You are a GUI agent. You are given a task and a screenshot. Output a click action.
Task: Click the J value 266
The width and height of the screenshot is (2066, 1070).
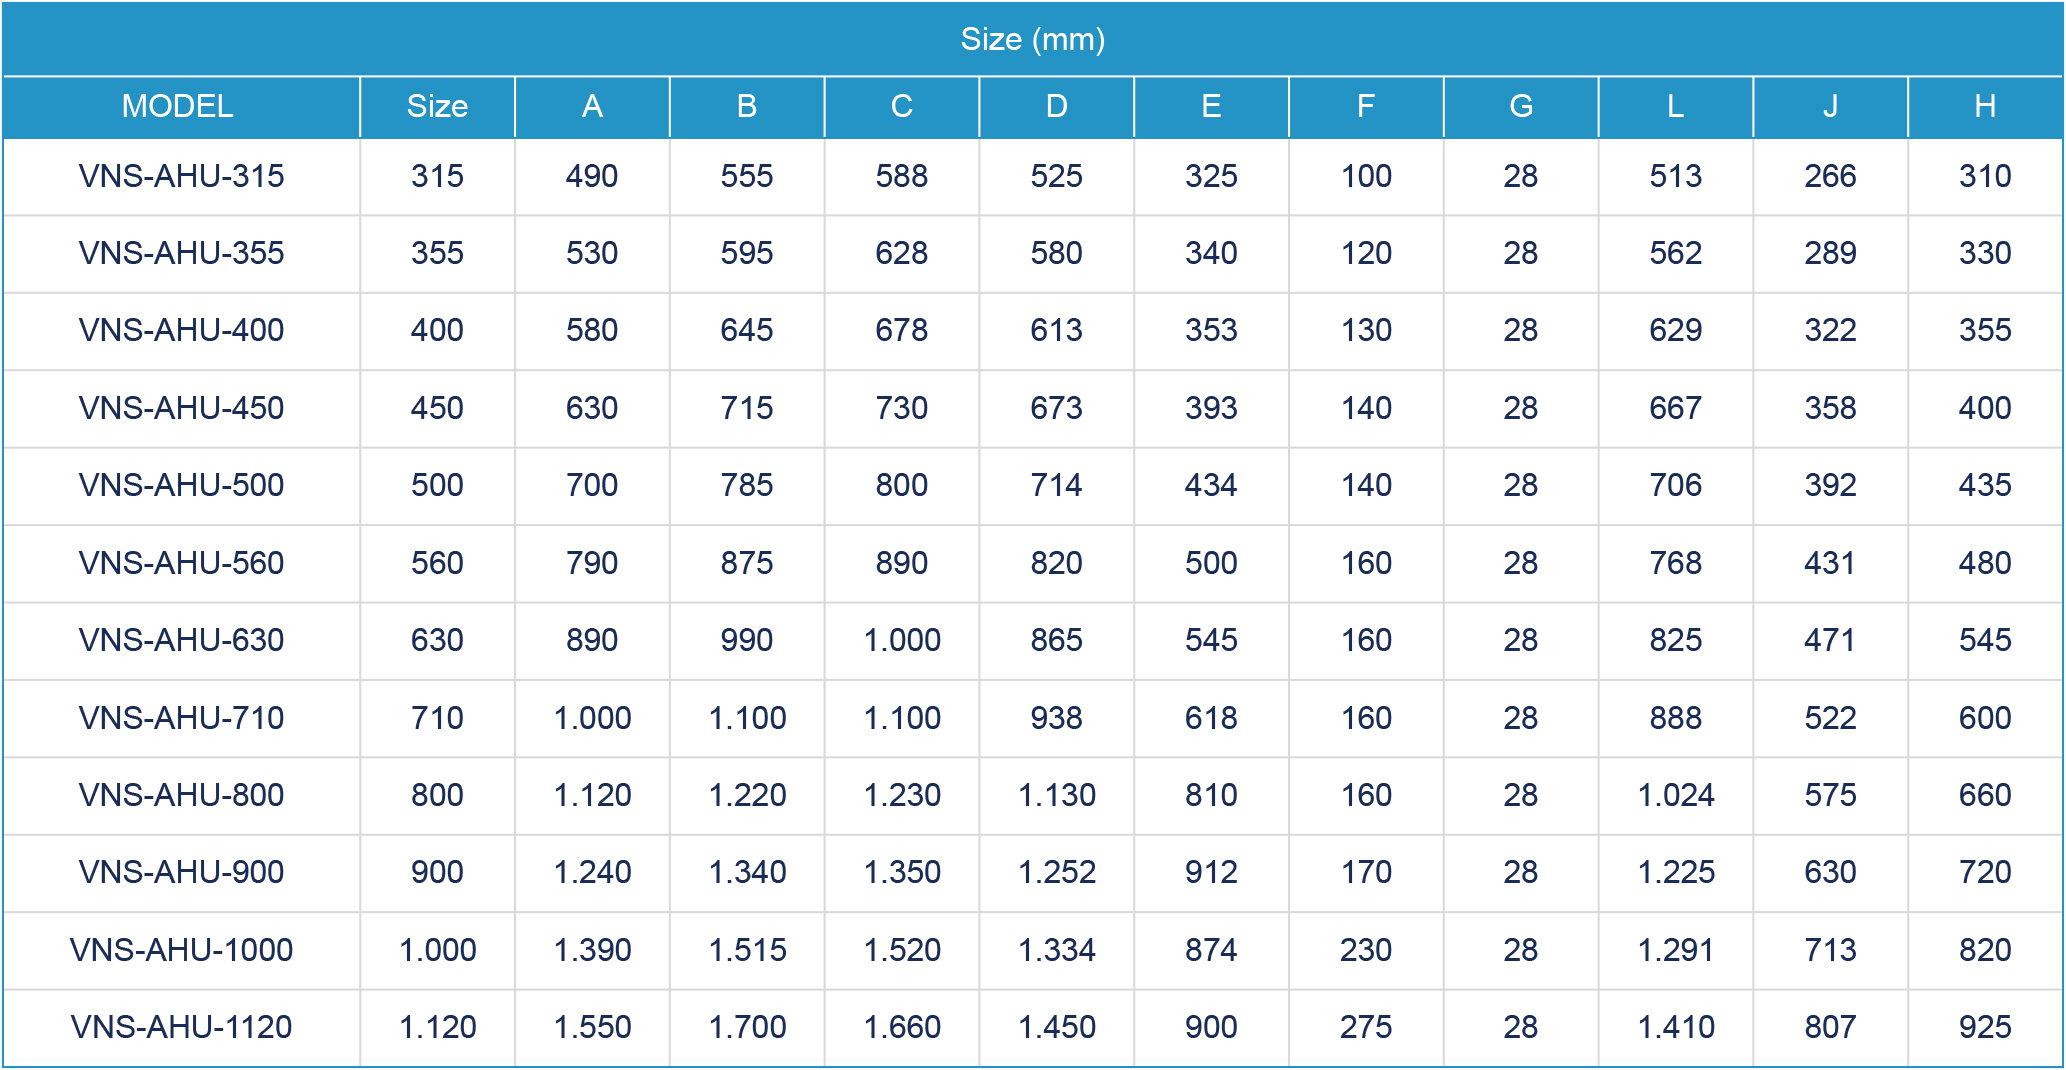1830,176
